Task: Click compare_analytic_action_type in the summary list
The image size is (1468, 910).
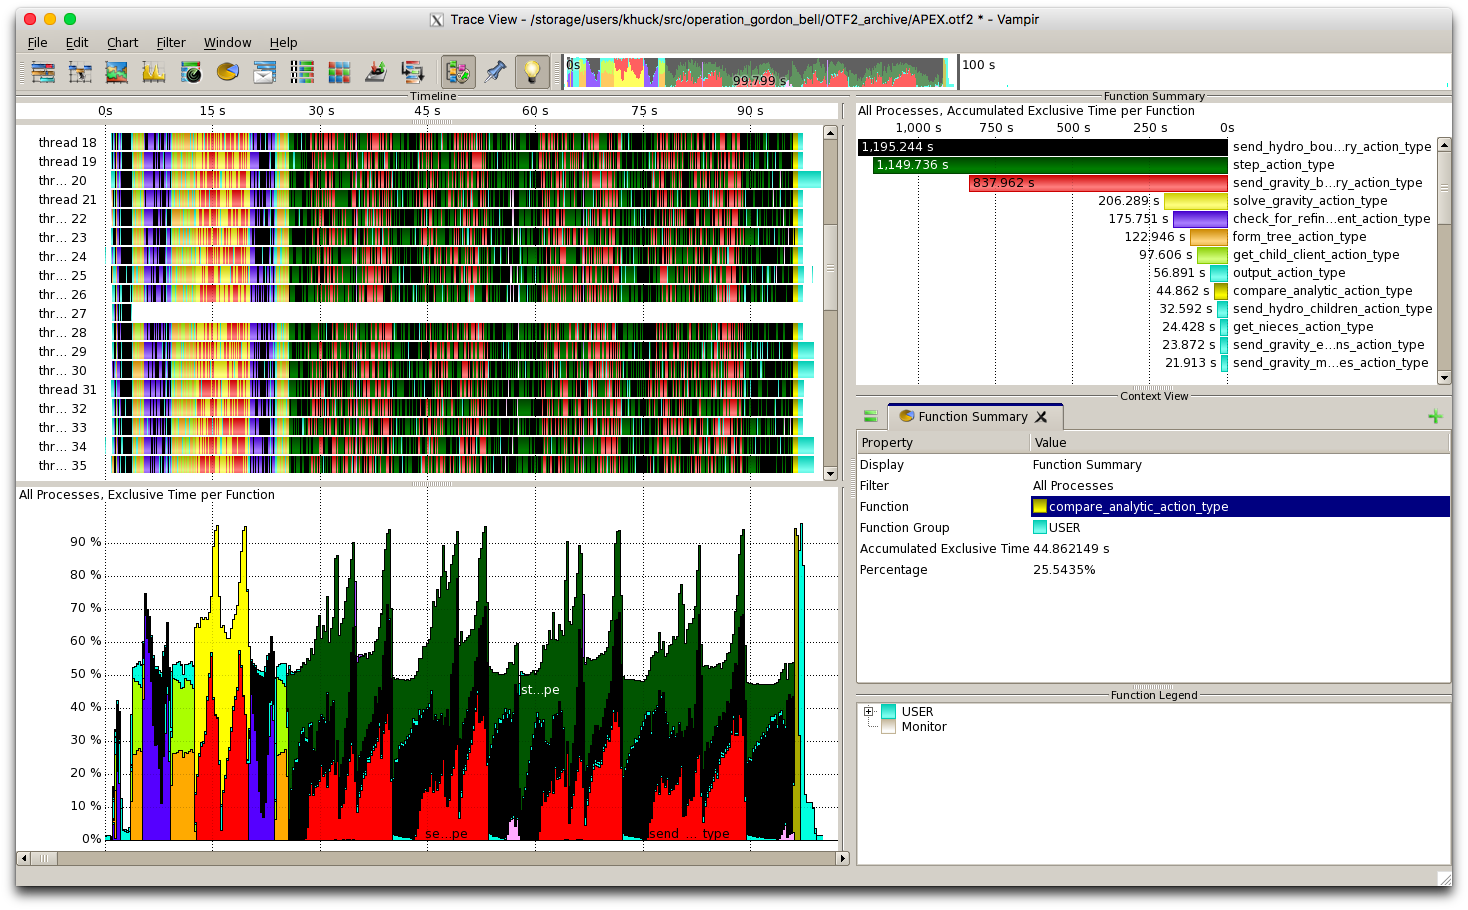Action: [x=1322, y=291]
